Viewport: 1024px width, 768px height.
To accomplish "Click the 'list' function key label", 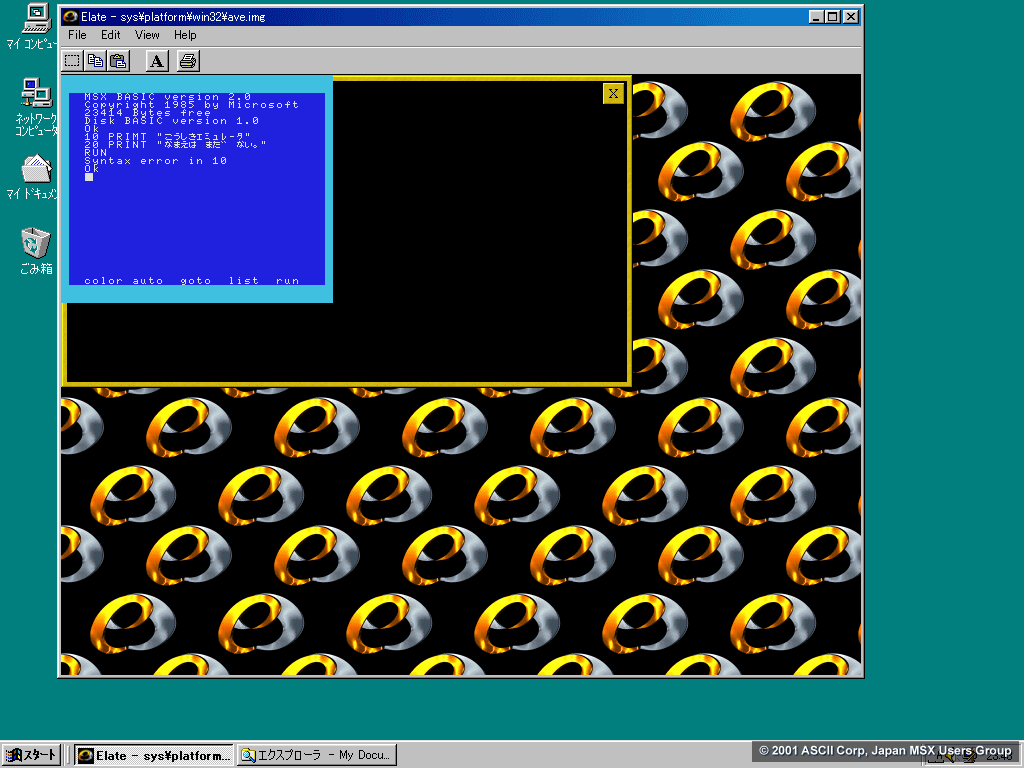I will point(244,281).
